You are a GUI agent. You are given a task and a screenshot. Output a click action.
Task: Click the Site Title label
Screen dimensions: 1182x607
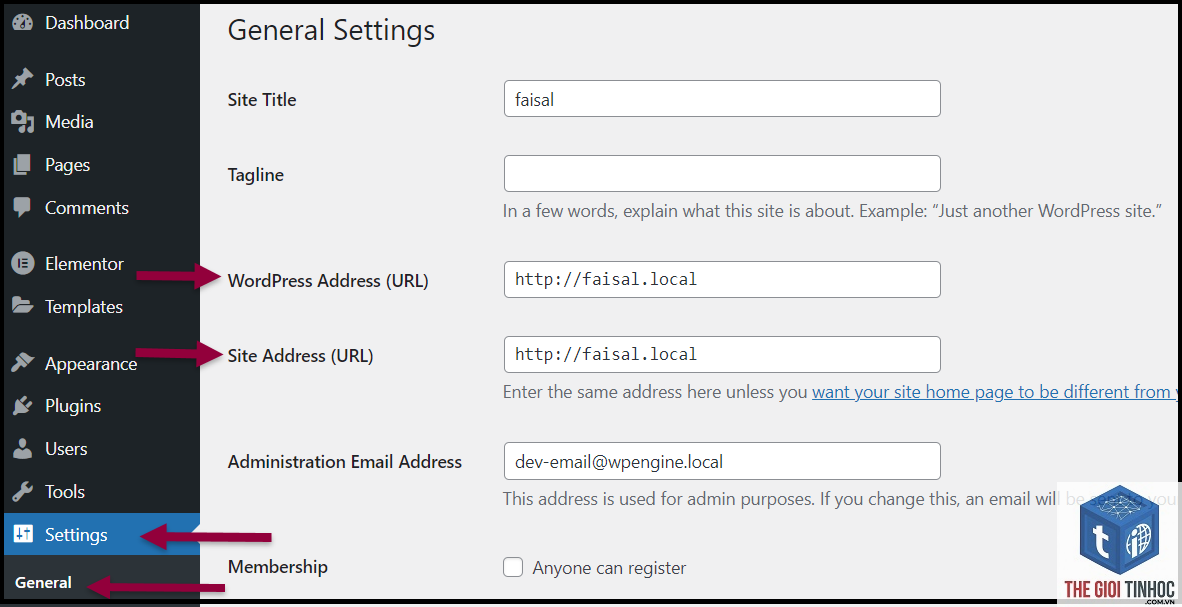point(262,100)
